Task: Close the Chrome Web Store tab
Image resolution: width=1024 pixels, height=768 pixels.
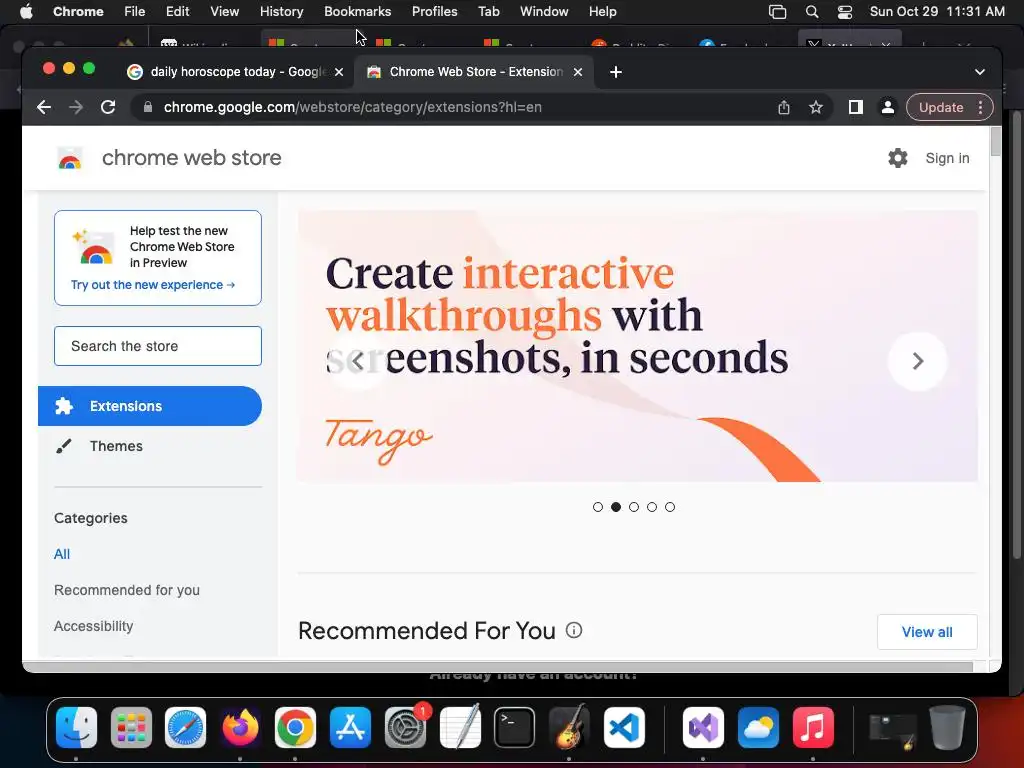Action: [578, 72]
